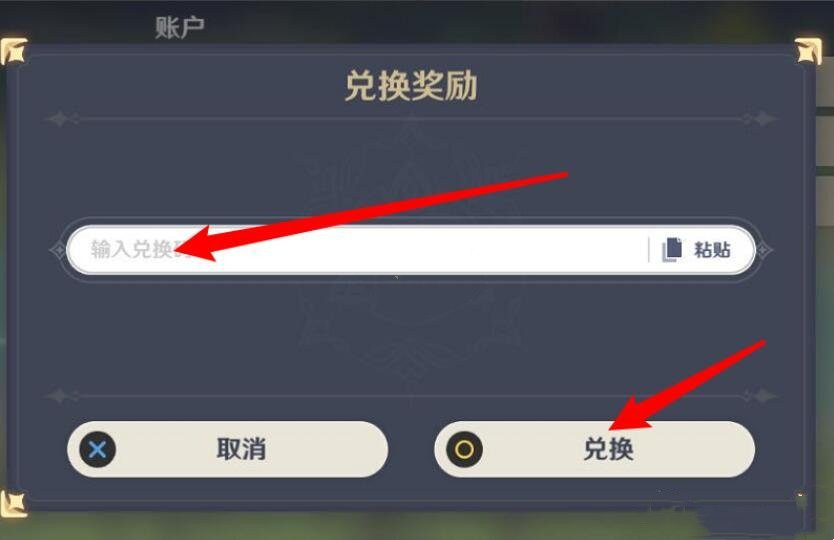Click the diamond ornament left of input field
834x540 pixels.
tap(57, 250)
